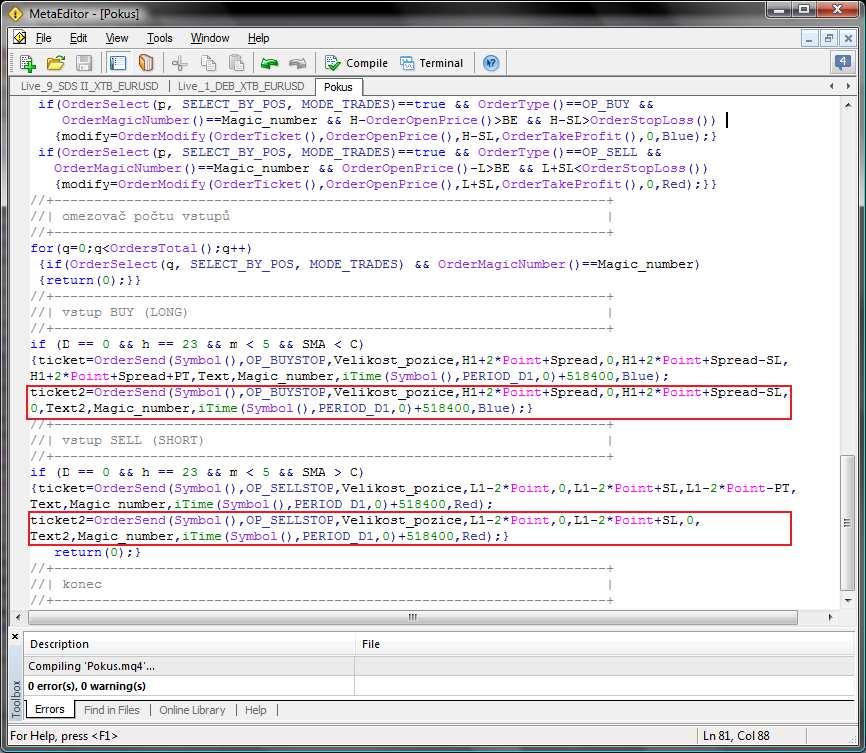Switch to Live_9_SDS II_XTB_EURUSD tab
The height and width of the screenshot is (753, 866).
tap(89, 86)
